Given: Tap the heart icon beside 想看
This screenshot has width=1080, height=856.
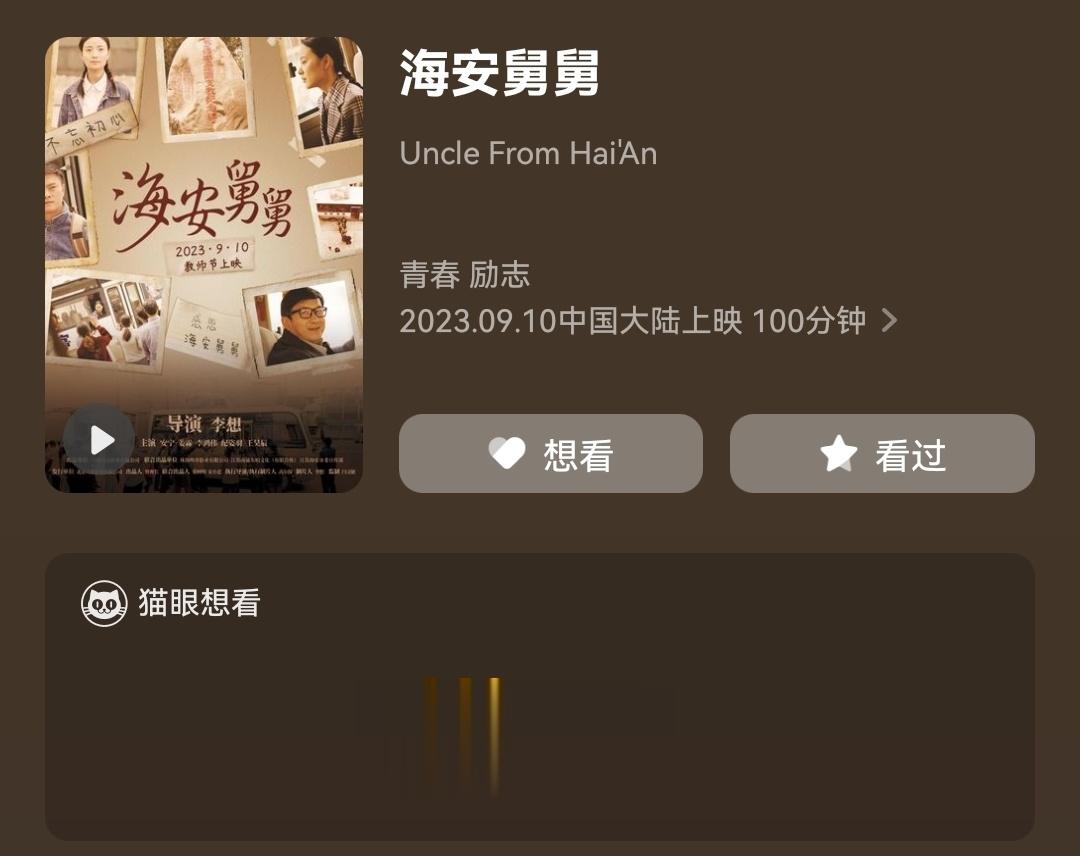Looking at the screenshot, I should click(507, 454).
